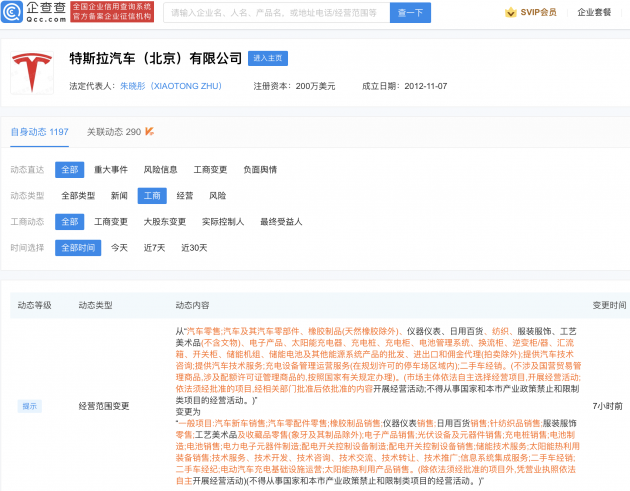Select the 近30天 time filter

click(x=194, y=248)
